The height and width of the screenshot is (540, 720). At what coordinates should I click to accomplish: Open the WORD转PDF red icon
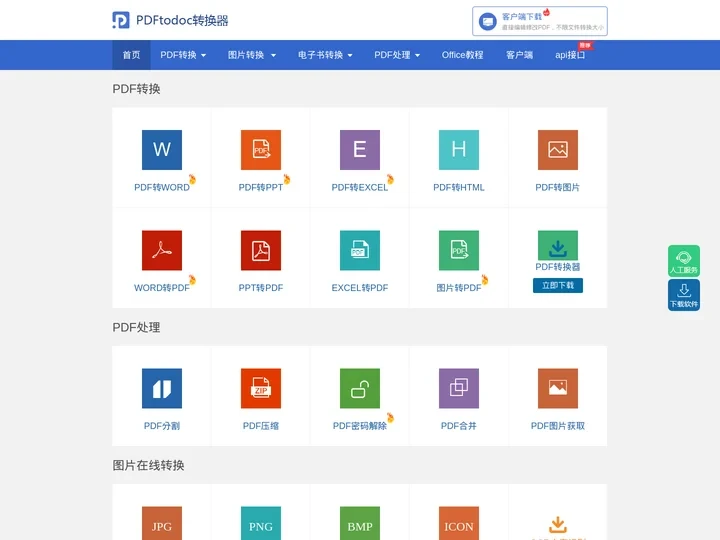[x=162, y=250]
